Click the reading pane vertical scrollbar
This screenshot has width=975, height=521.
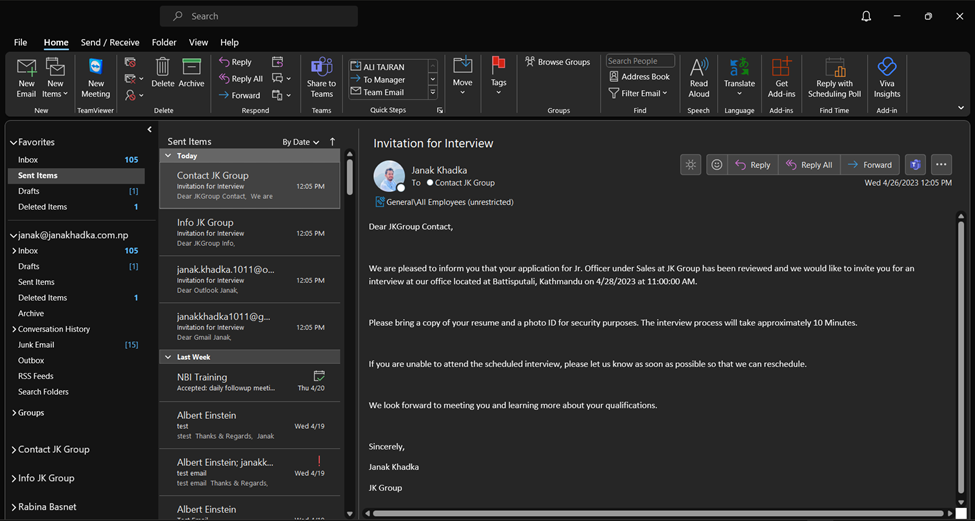tap(961, 359)
